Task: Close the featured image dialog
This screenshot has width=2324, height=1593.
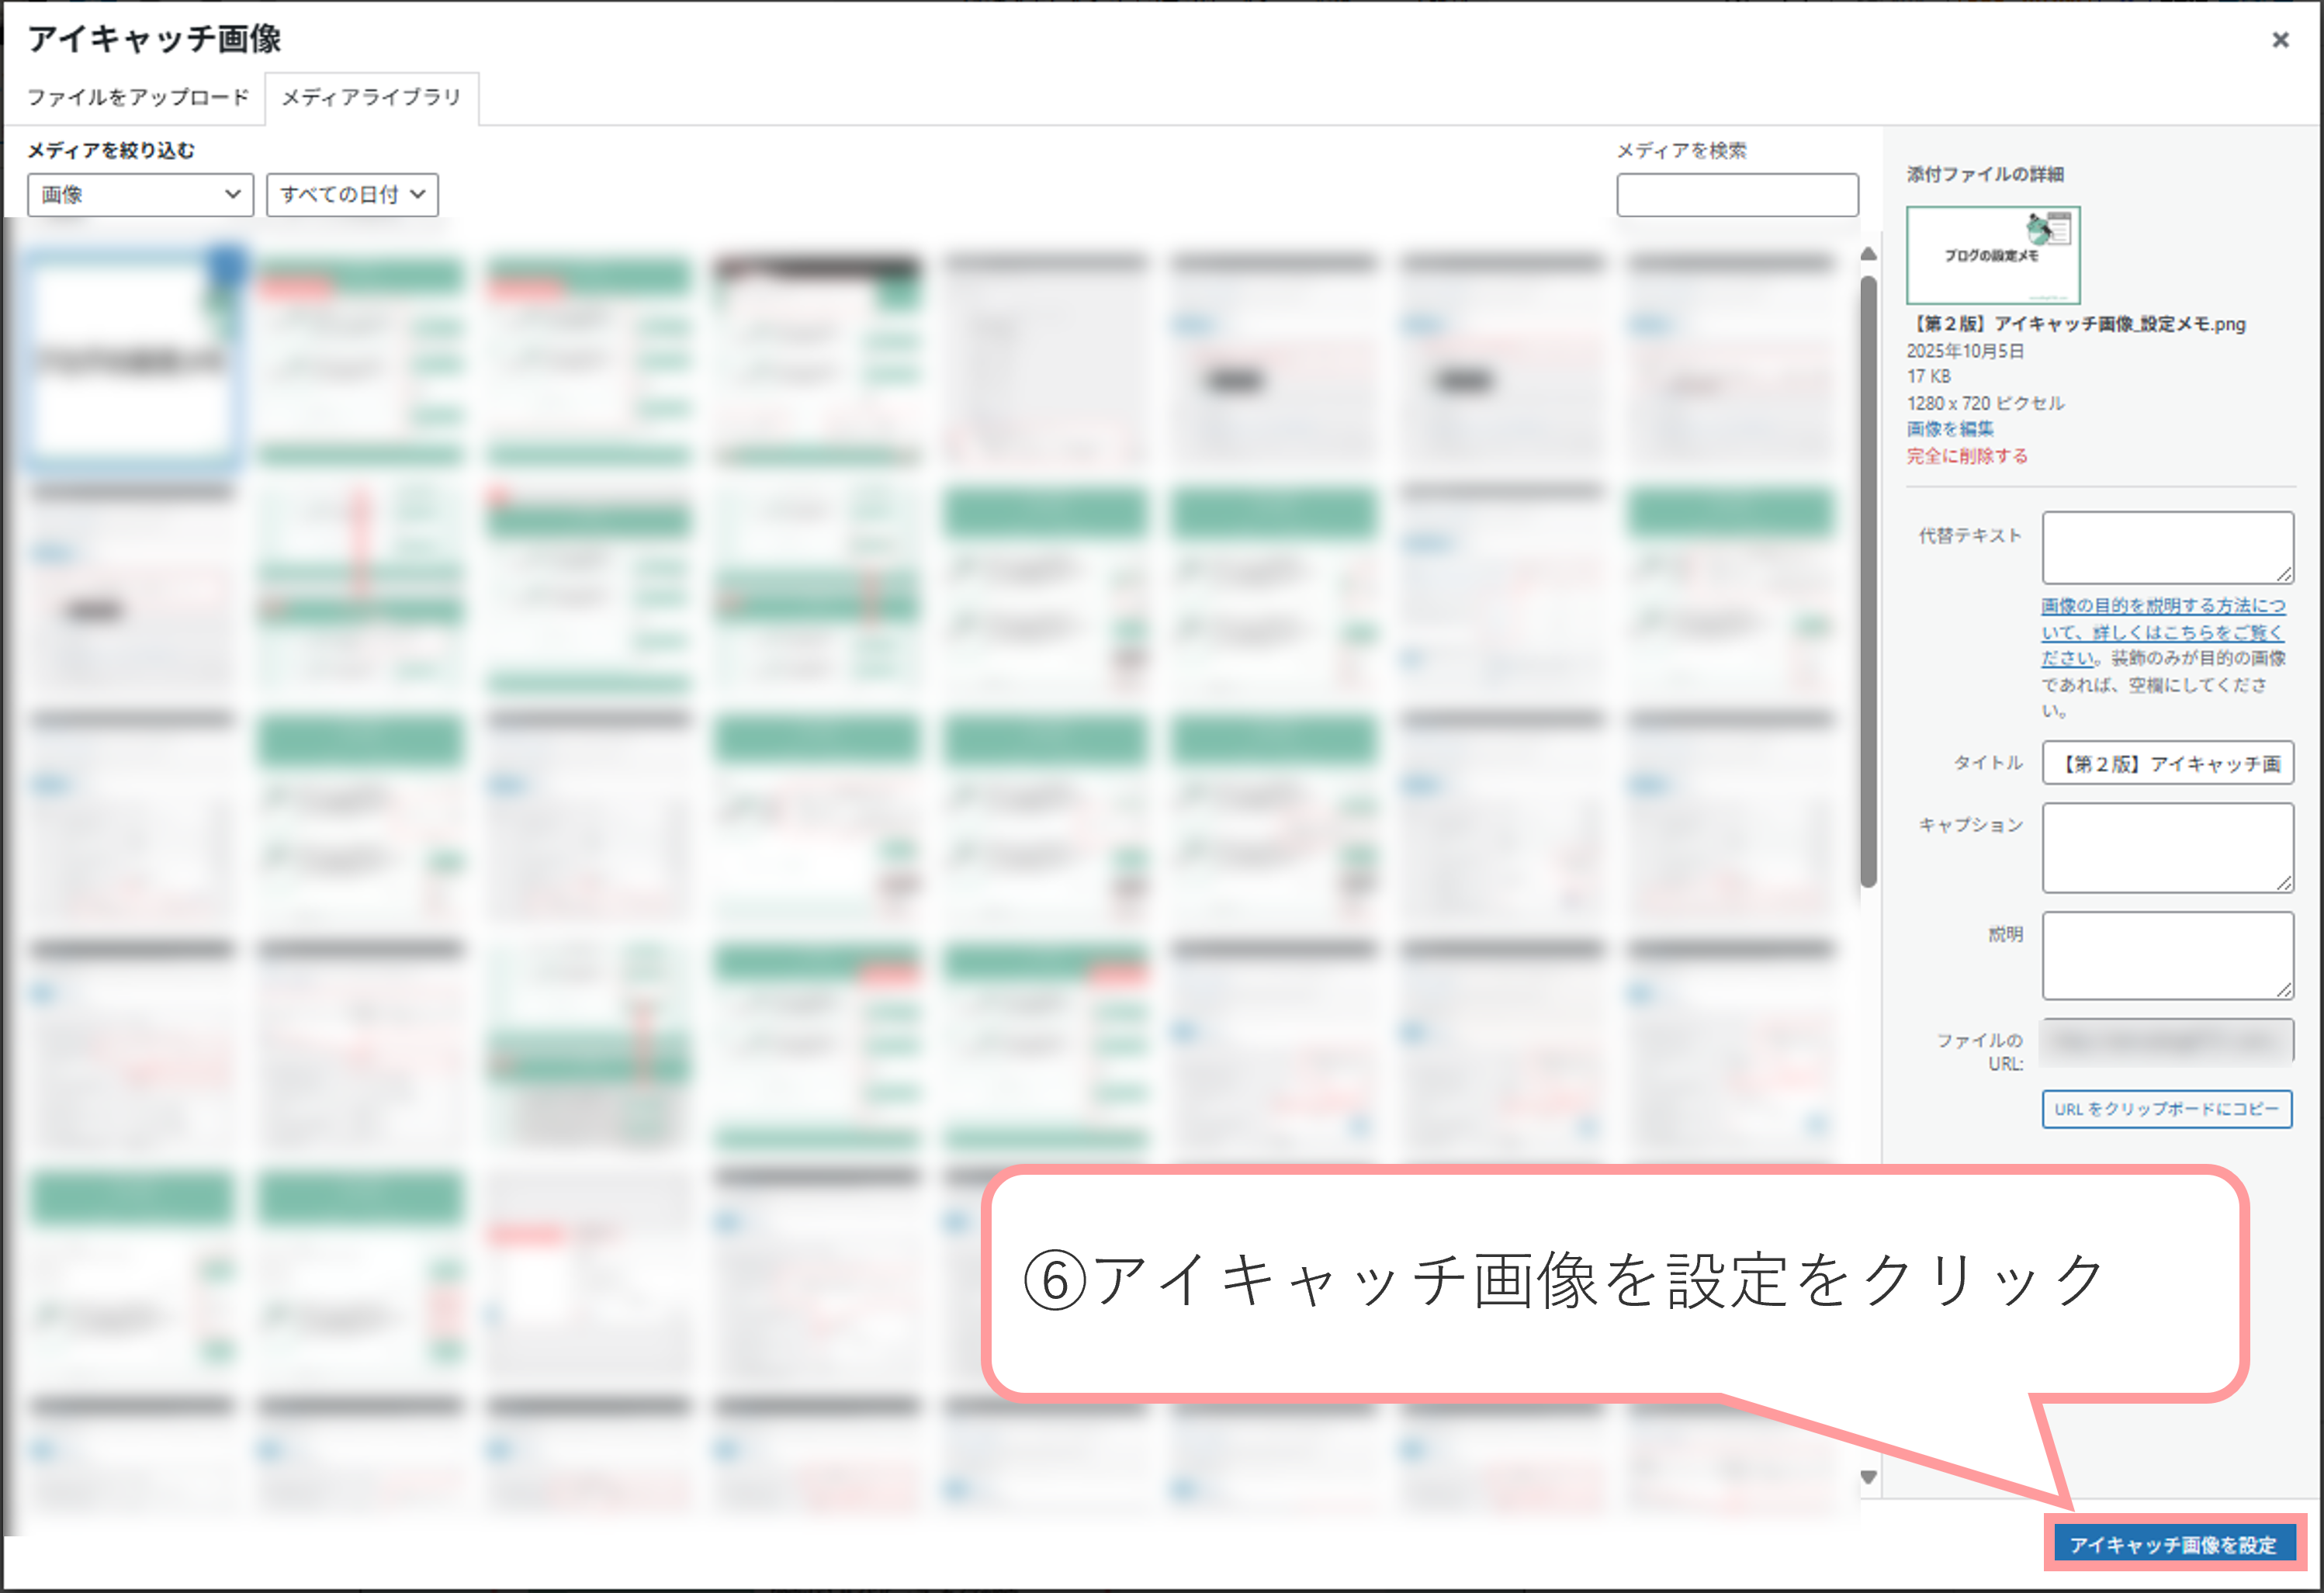Action: click(2280, 40)
